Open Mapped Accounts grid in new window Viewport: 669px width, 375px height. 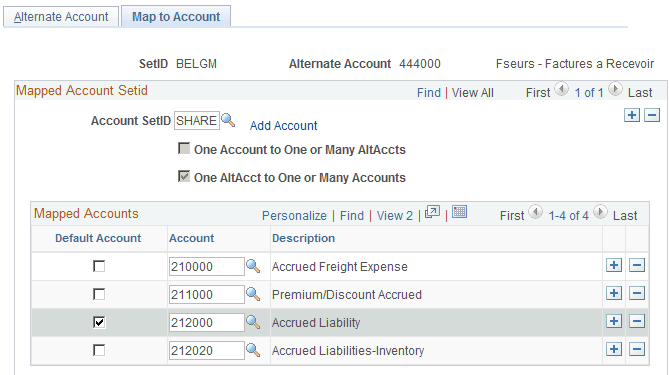pos(432,212)
